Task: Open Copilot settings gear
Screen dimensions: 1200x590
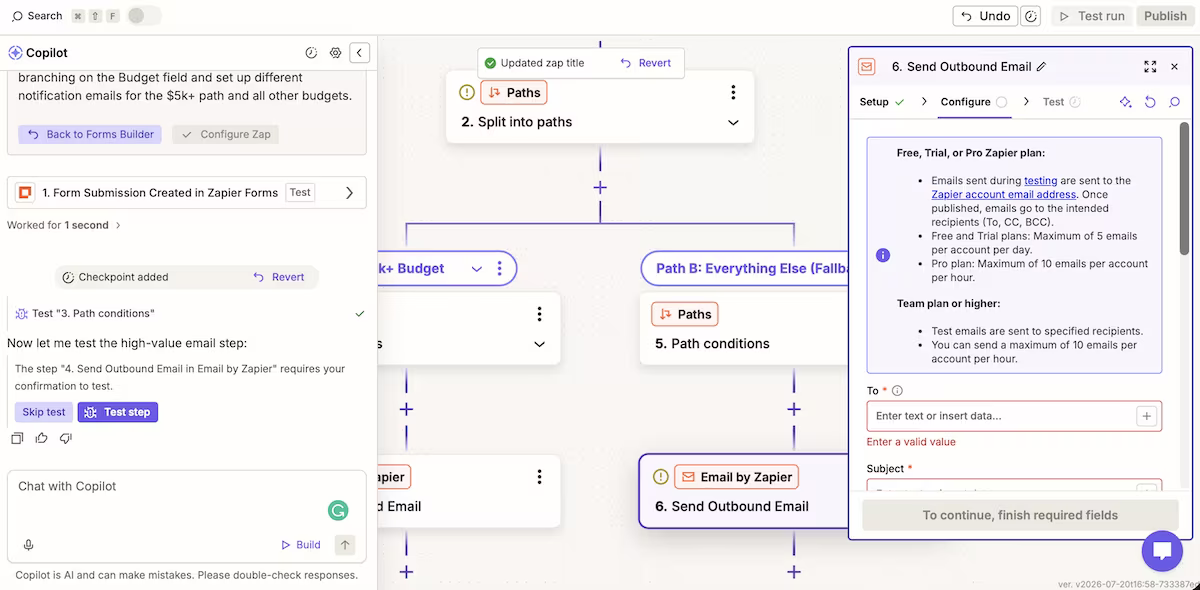Action: pos(336,53)
